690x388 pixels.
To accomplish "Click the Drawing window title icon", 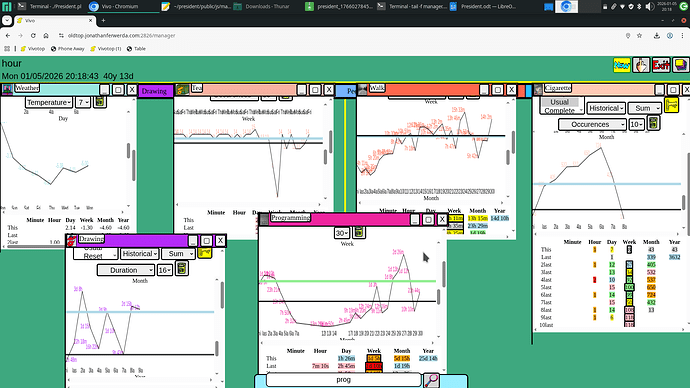I will click(71, 240).
